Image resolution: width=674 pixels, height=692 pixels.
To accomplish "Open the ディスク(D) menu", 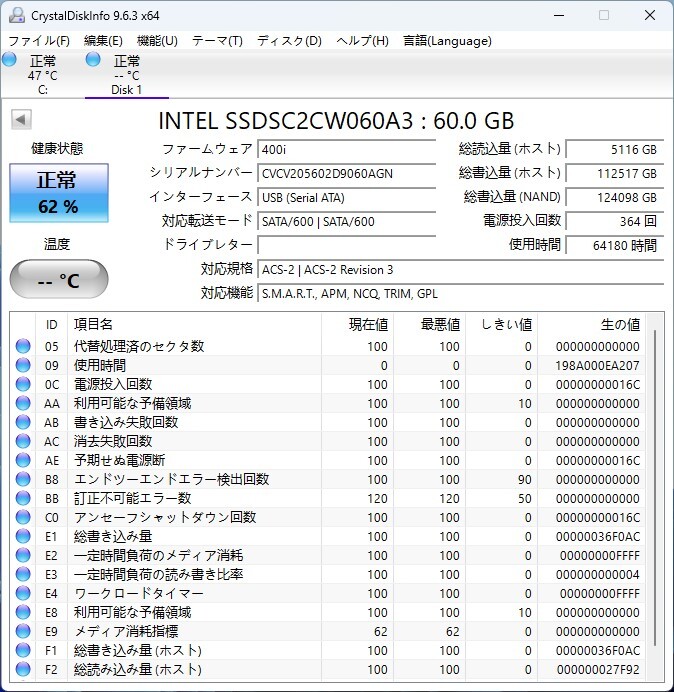I will point(290,41).
